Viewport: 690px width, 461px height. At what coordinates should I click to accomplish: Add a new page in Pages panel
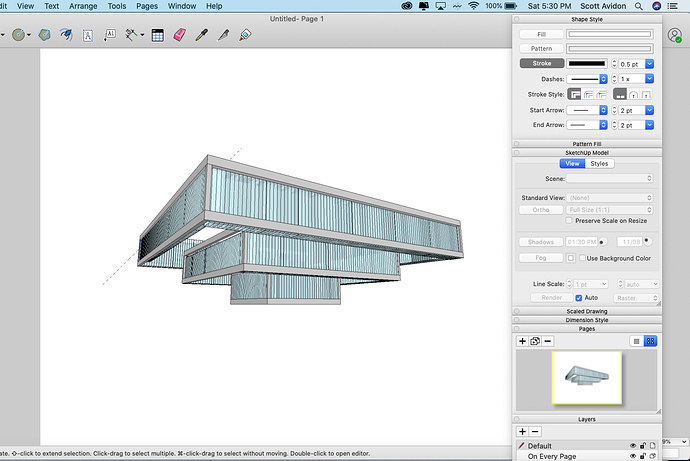coord(522,341)
